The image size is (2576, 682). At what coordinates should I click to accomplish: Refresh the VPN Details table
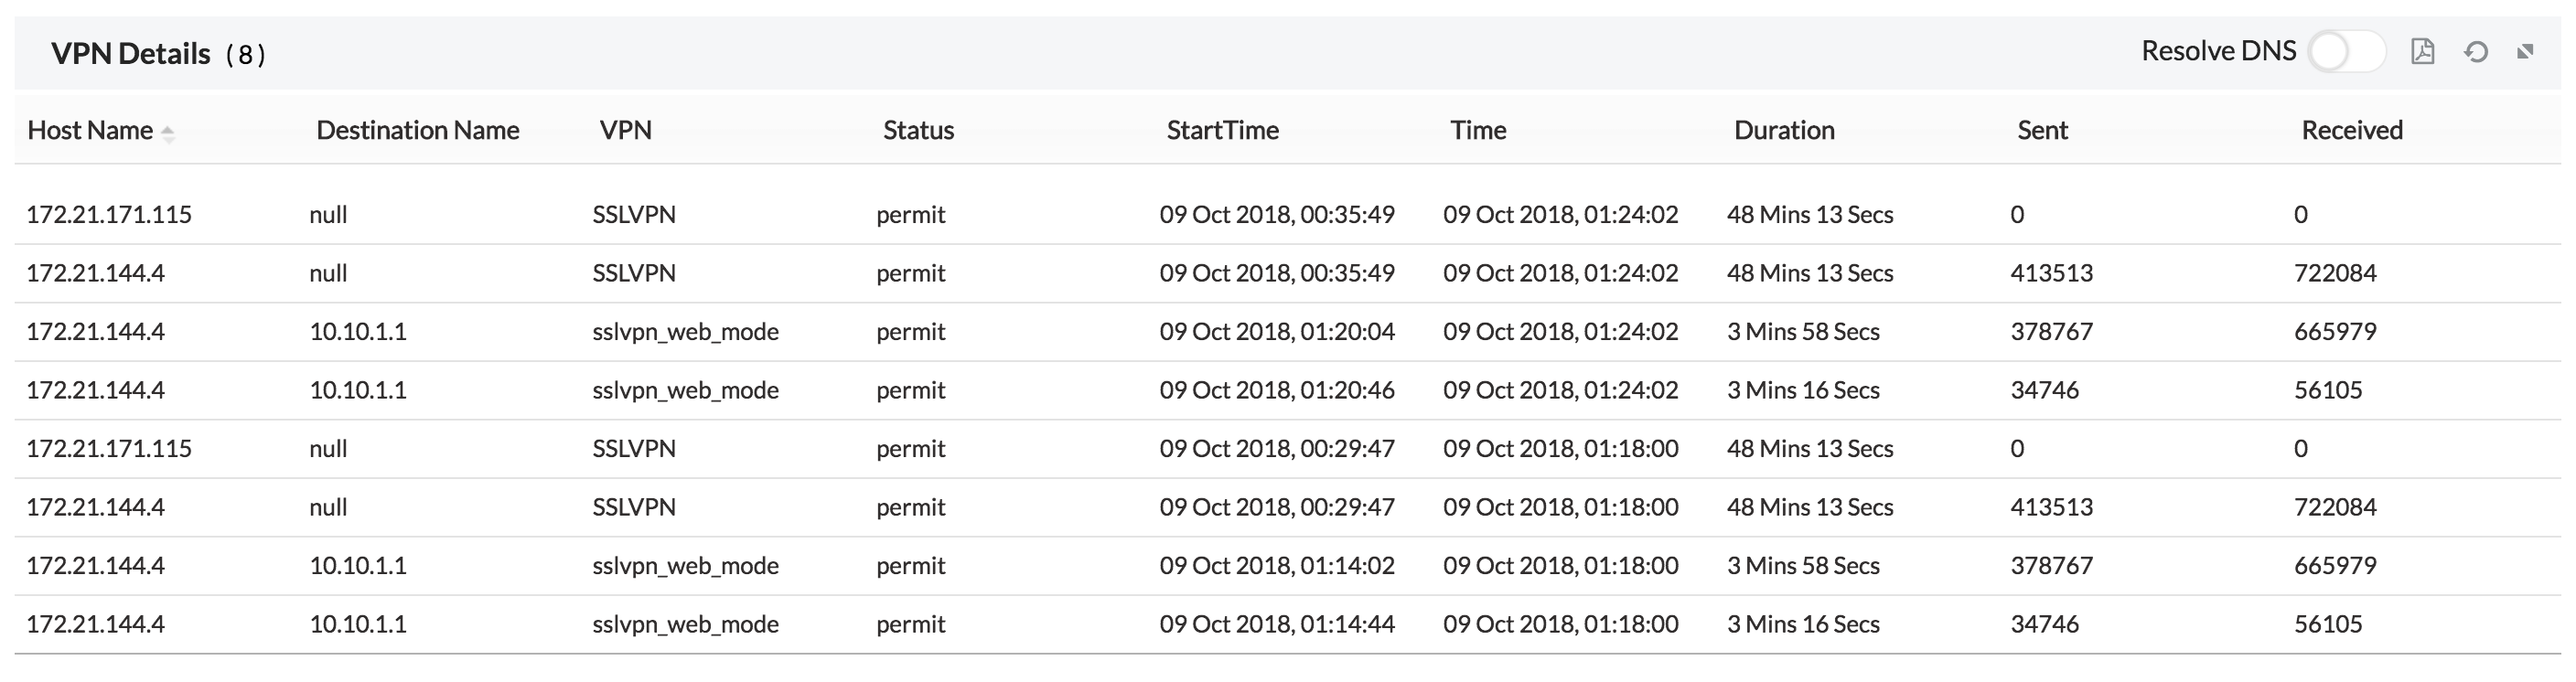[2477, 51]
